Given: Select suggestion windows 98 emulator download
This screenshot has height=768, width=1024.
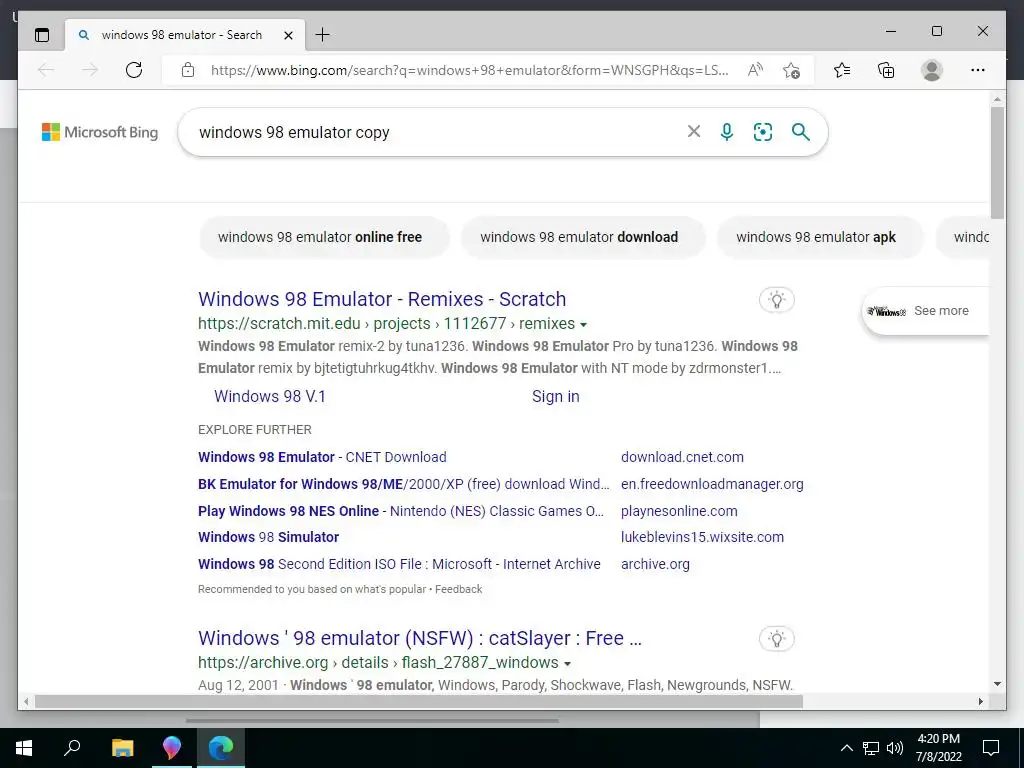Looking at the screenshot, I should pyautogui.click(x=583, y=237).
